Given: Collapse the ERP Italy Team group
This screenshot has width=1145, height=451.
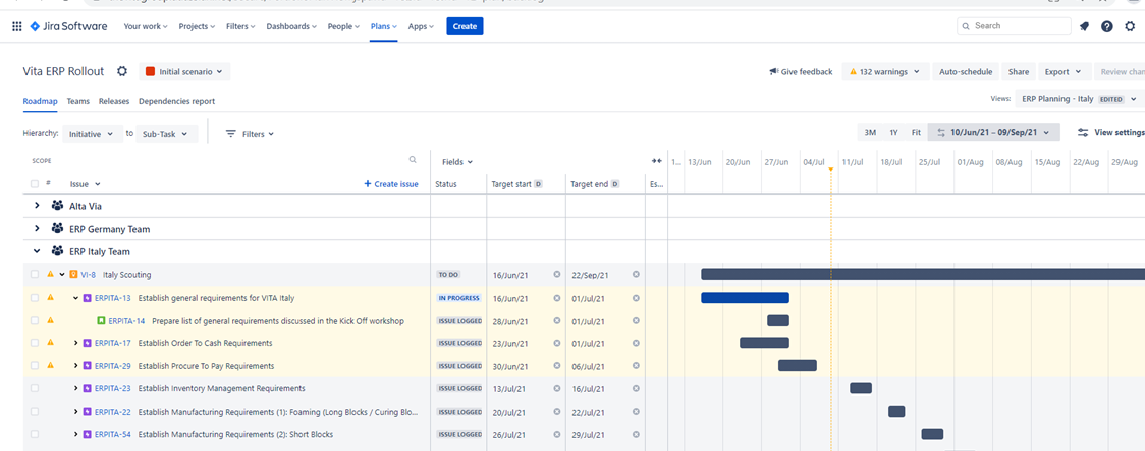Looking at the screenshot, I should pos(37,251).
